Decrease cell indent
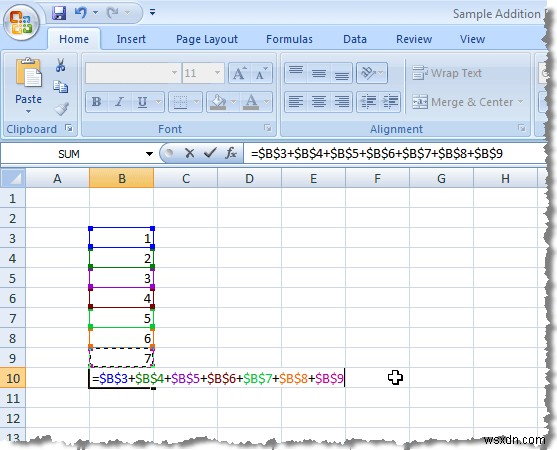The image size is (557, 450). click(368, 102)
